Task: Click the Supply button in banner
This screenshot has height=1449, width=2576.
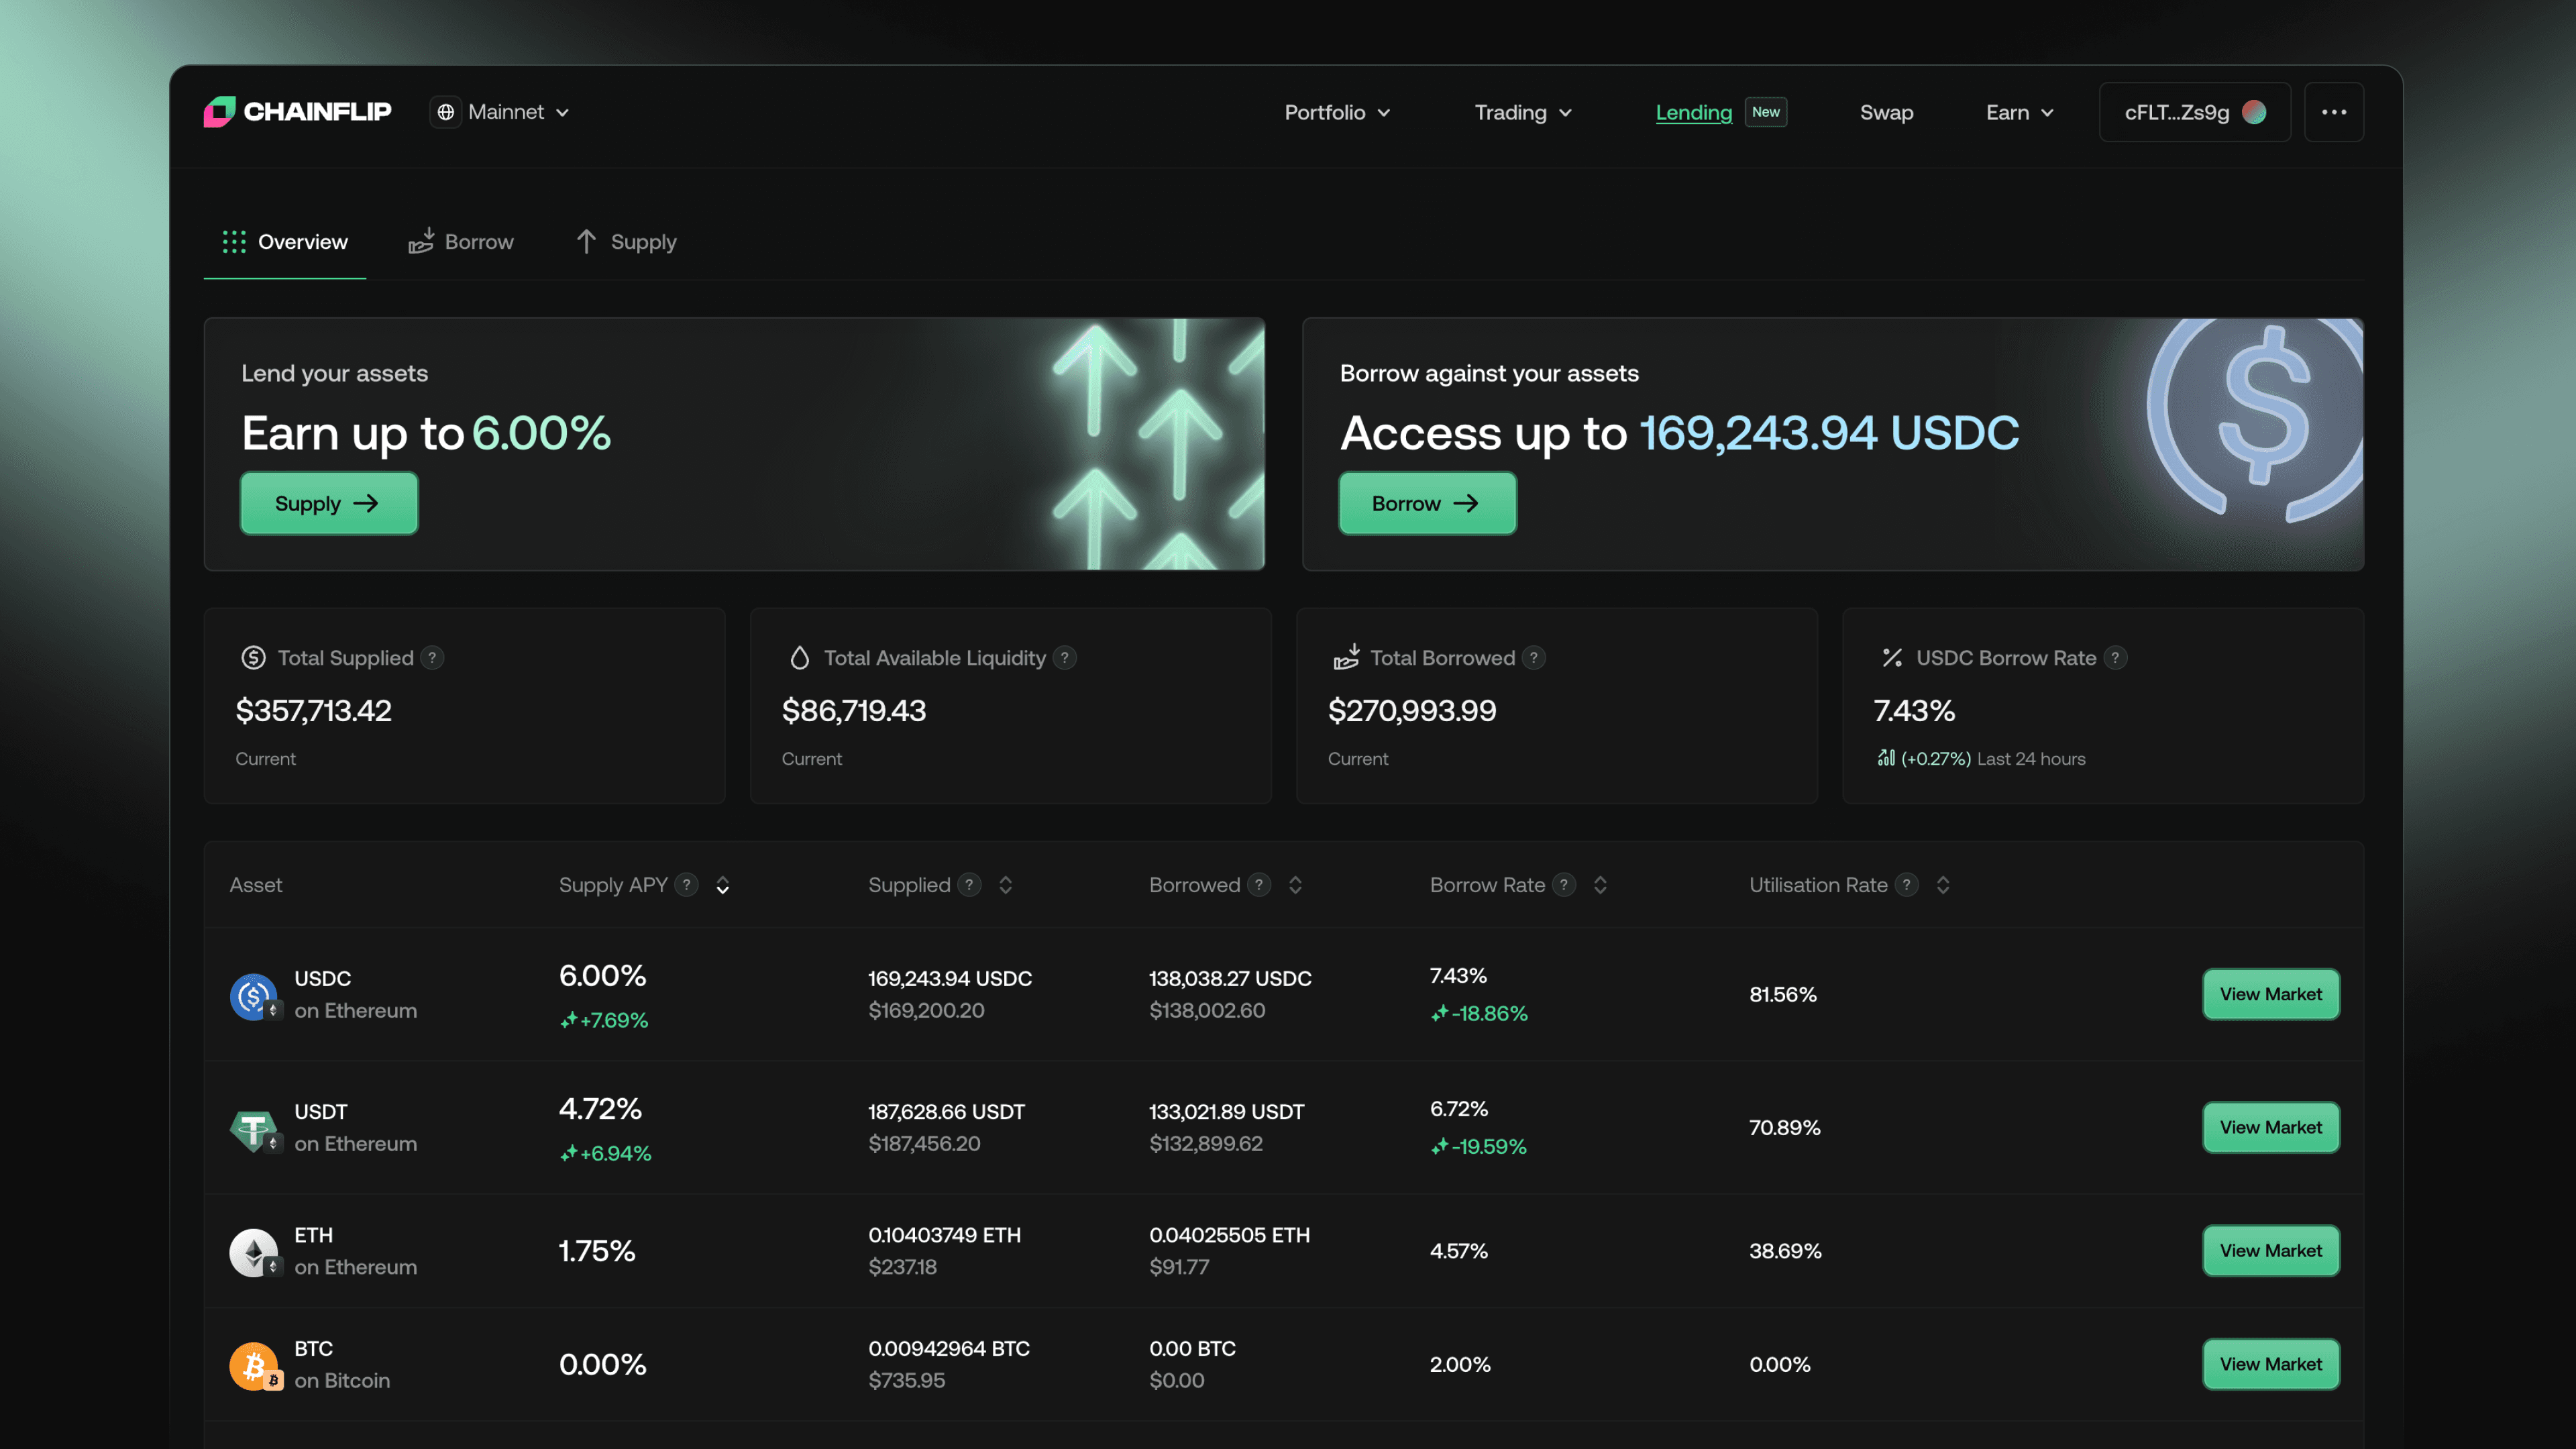Action: [x=328, y=503]
